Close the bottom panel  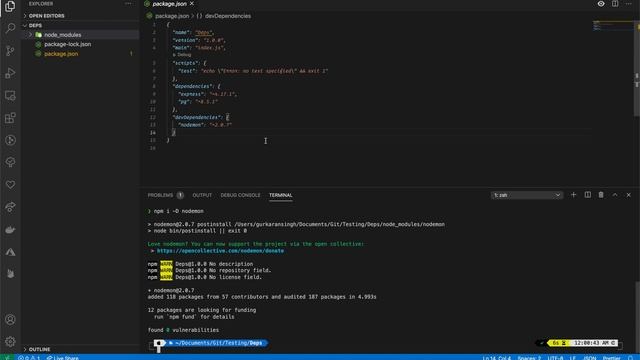point(629,195)
